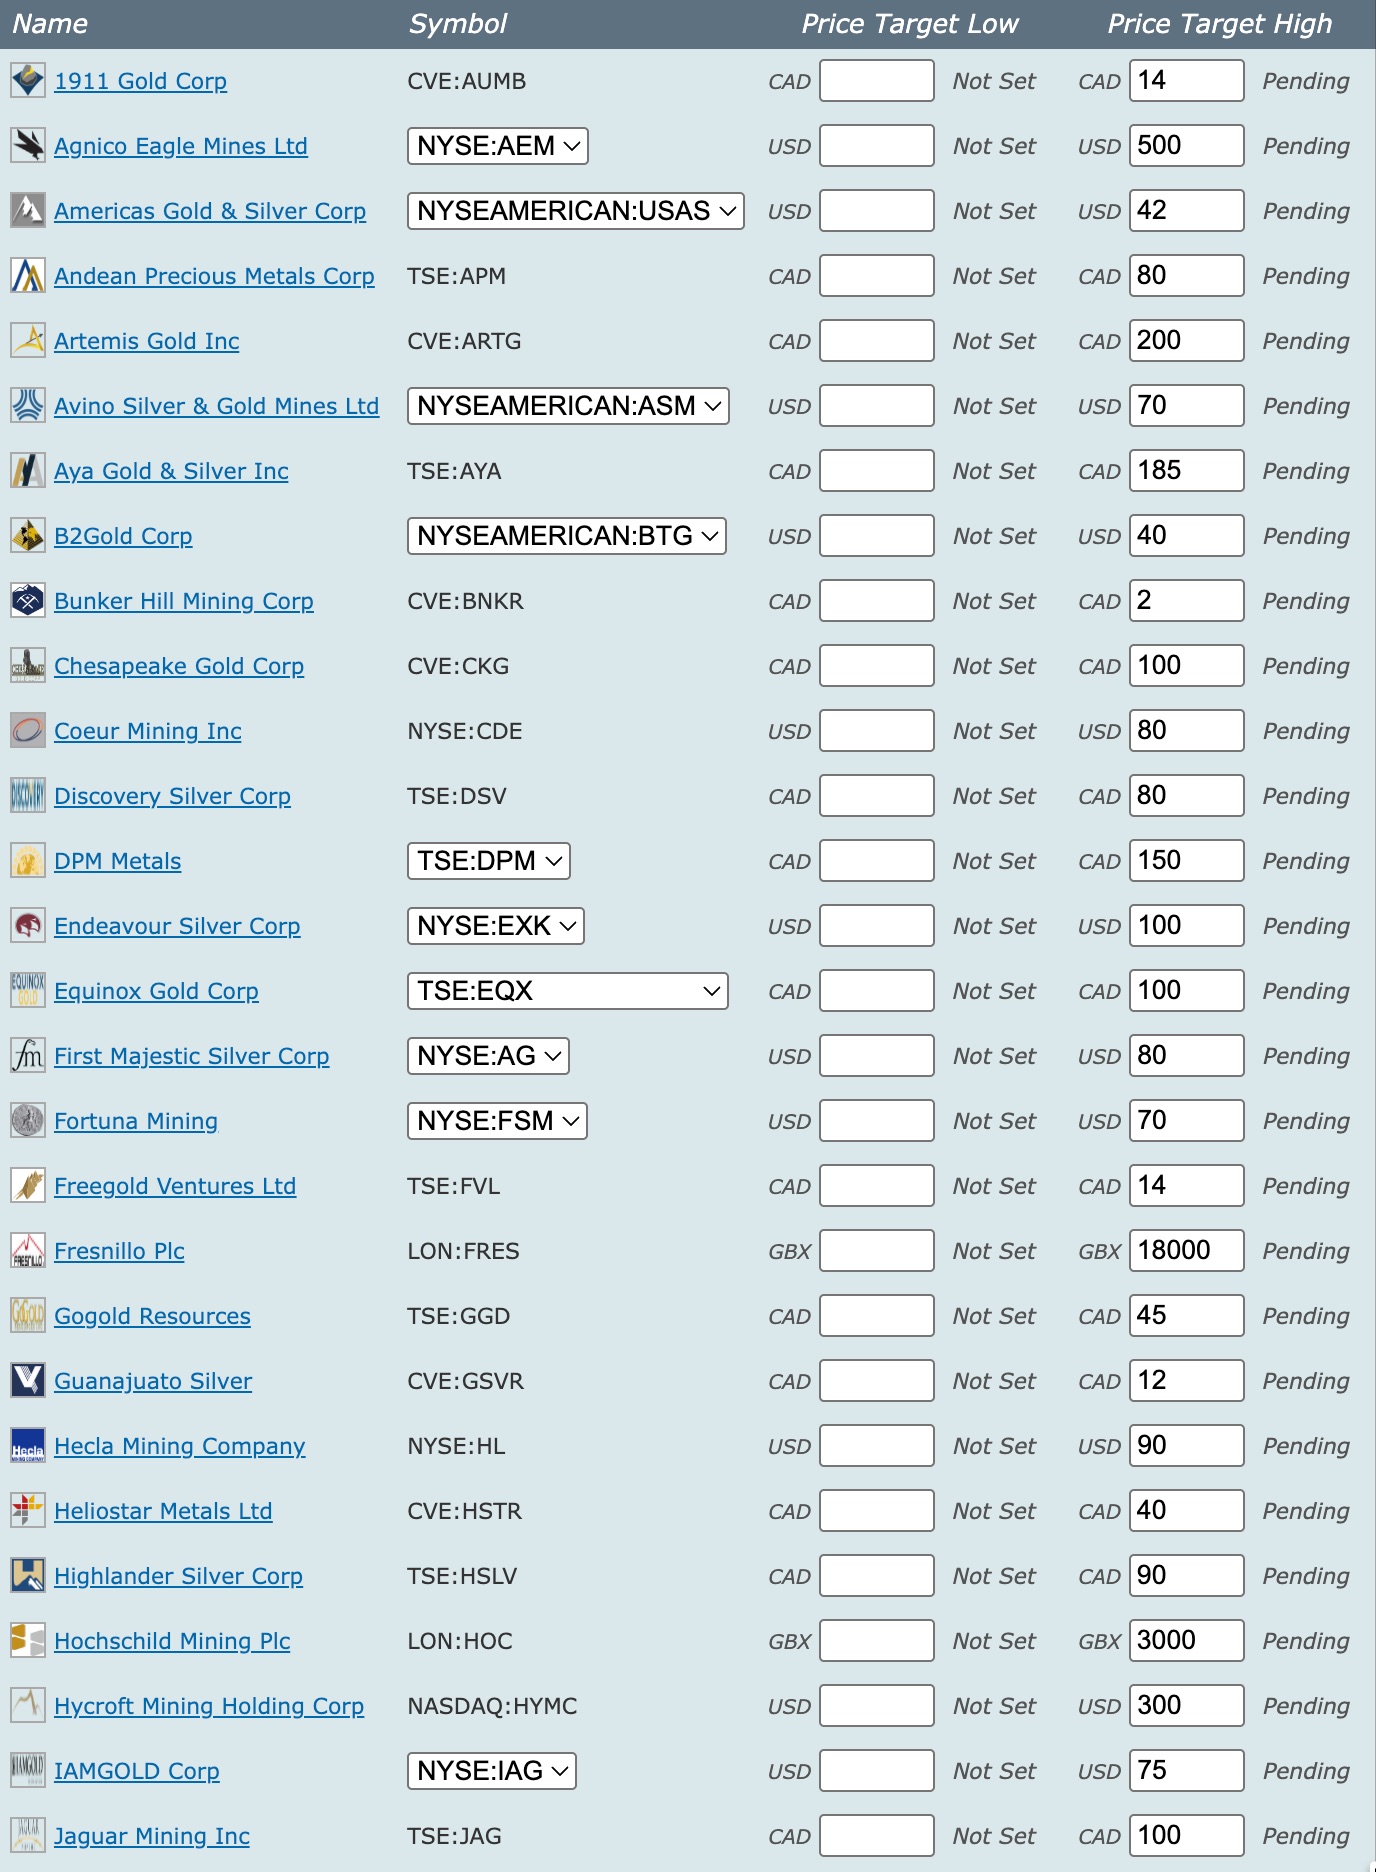Open the NYSE:AEM symbol dropdown

tap(498, 146)
